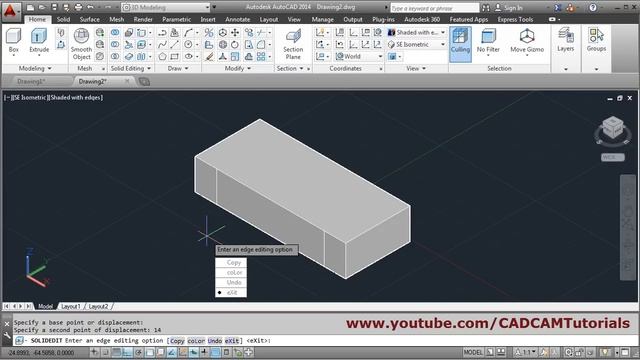Click Copy option in command line
Image resolution: width=640 pixels, height=360 pixels.
click(177, 340)
